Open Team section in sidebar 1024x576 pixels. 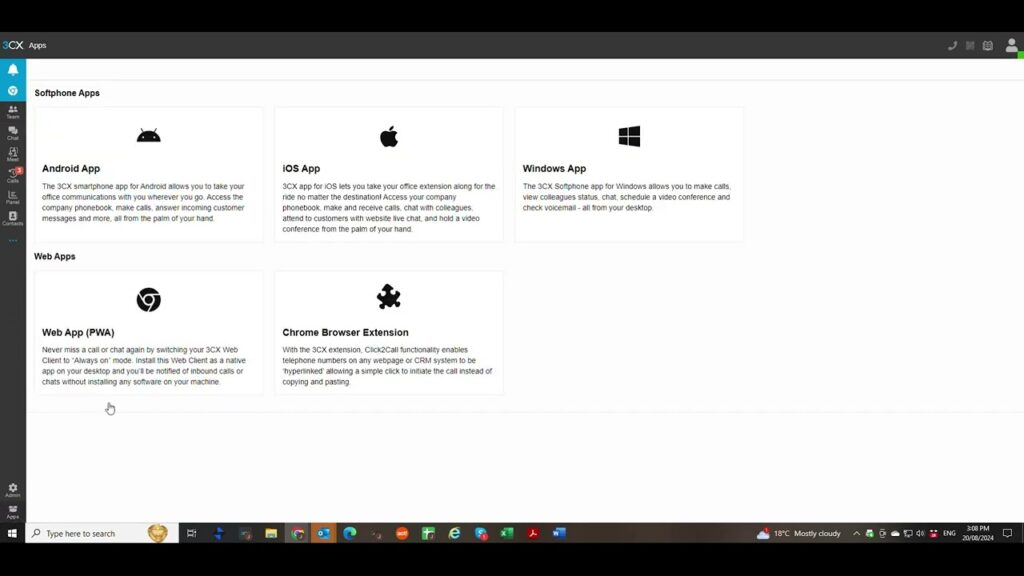[x=13, y=112]
